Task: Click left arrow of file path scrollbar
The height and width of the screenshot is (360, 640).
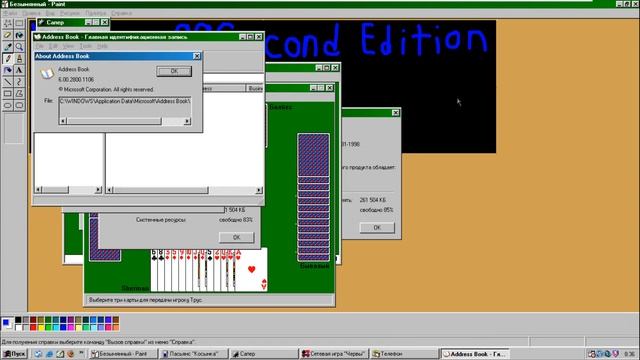Action: [x=63, y=121]
